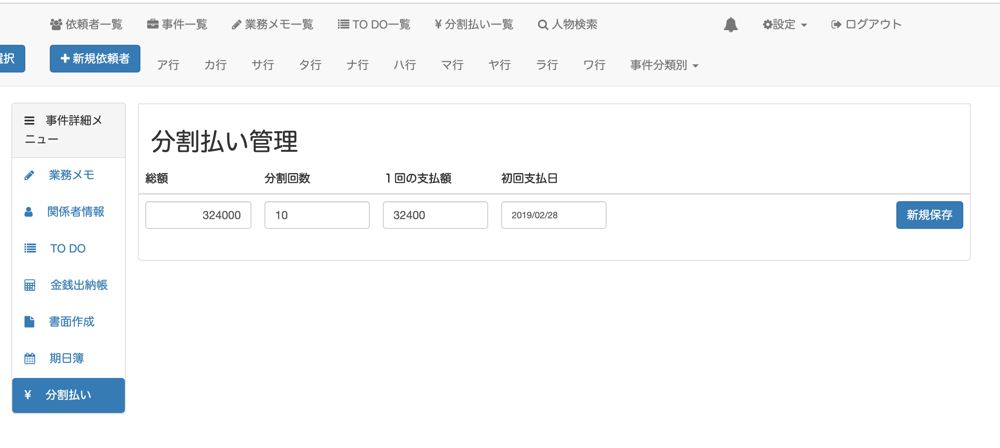The image size is (1000, 448).
Task: Click the list icon beside TO DO
Action: [29, 248]
